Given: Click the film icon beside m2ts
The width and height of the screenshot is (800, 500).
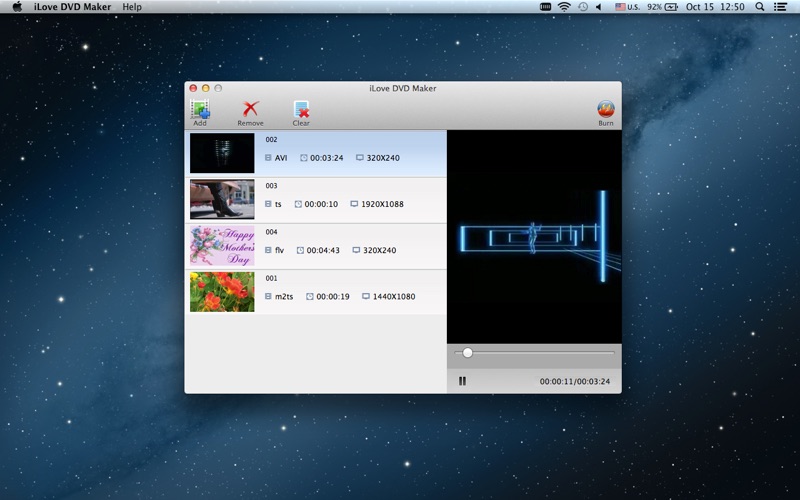Looking at the screenshot, I should pos(268,296).
